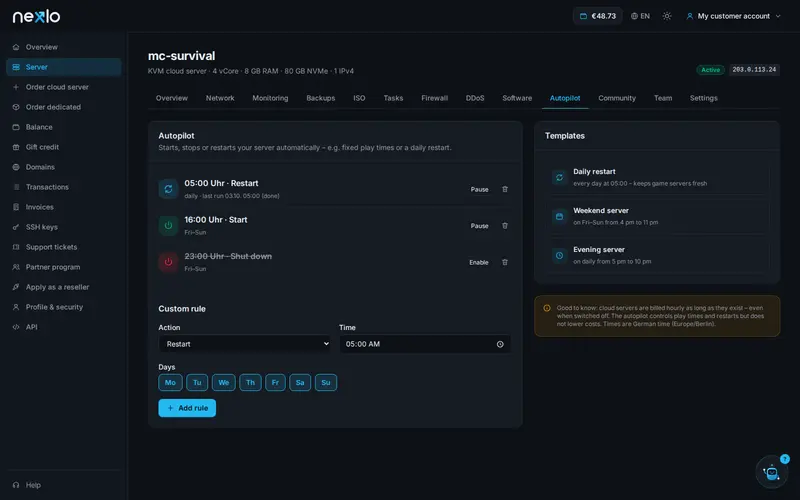Toggle Sa day button

point(300,383)
